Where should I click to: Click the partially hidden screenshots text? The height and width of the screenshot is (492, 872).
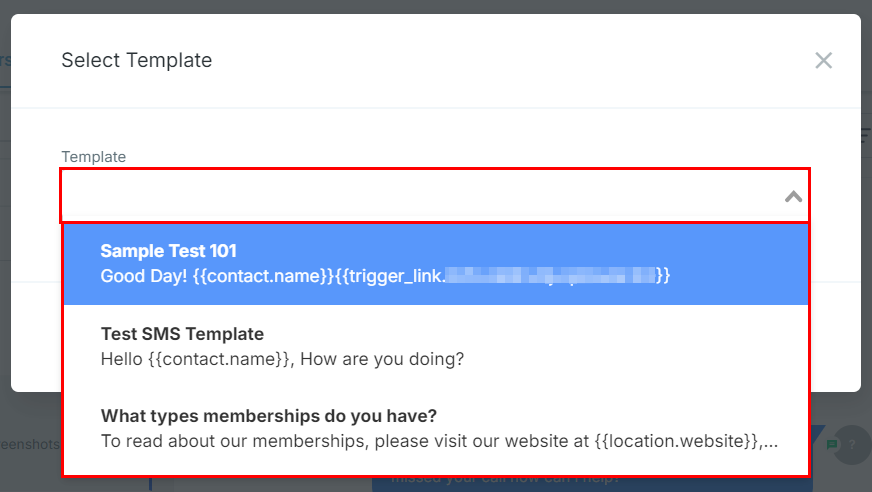click(x=30, y=444)
